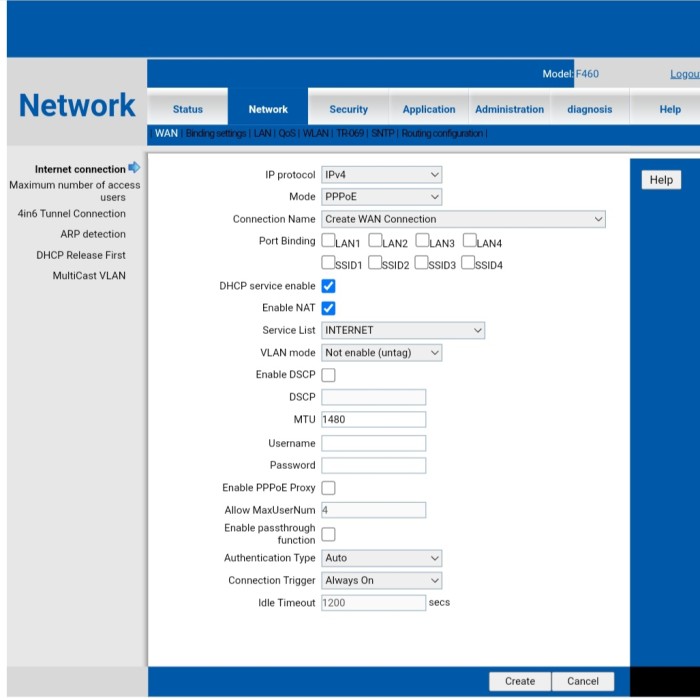Screen dimensions: 700x700
Task: Open the Authentication Type dropdown
Action: coord(382,558)
